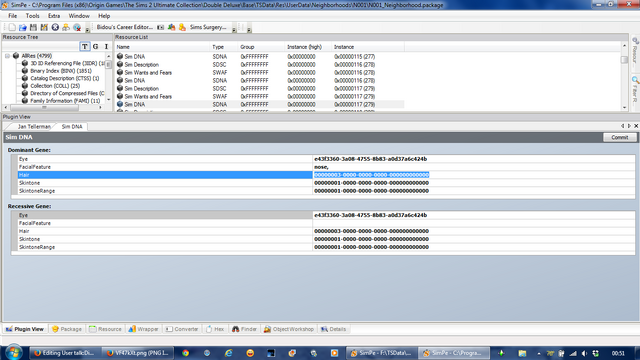Screen dimensions: 640x360
Task: Click the green and red people icon
Action: (171, 27)
